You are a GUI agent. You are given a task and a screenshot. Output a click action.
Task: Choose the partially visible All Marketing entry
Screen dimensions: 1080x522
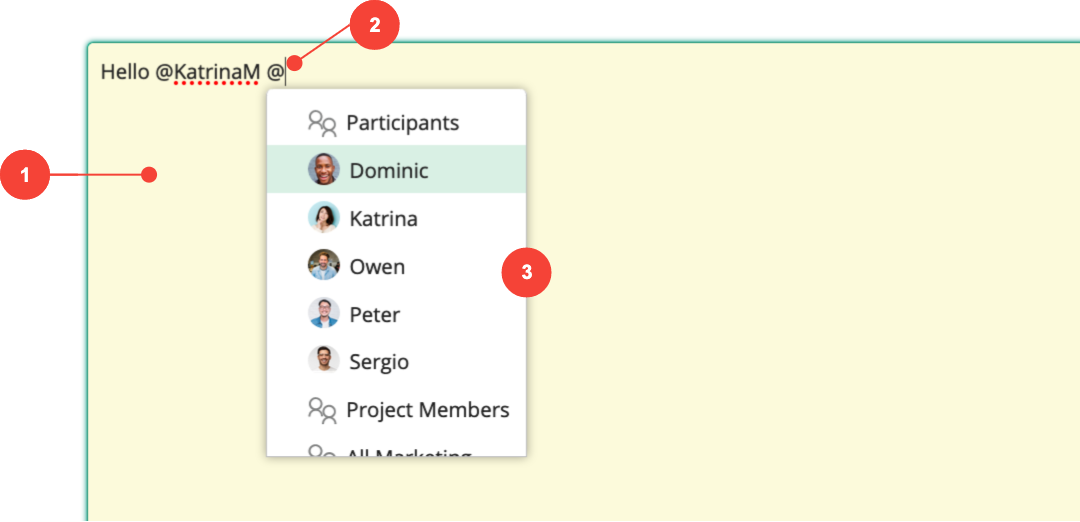tap(396, 446)
